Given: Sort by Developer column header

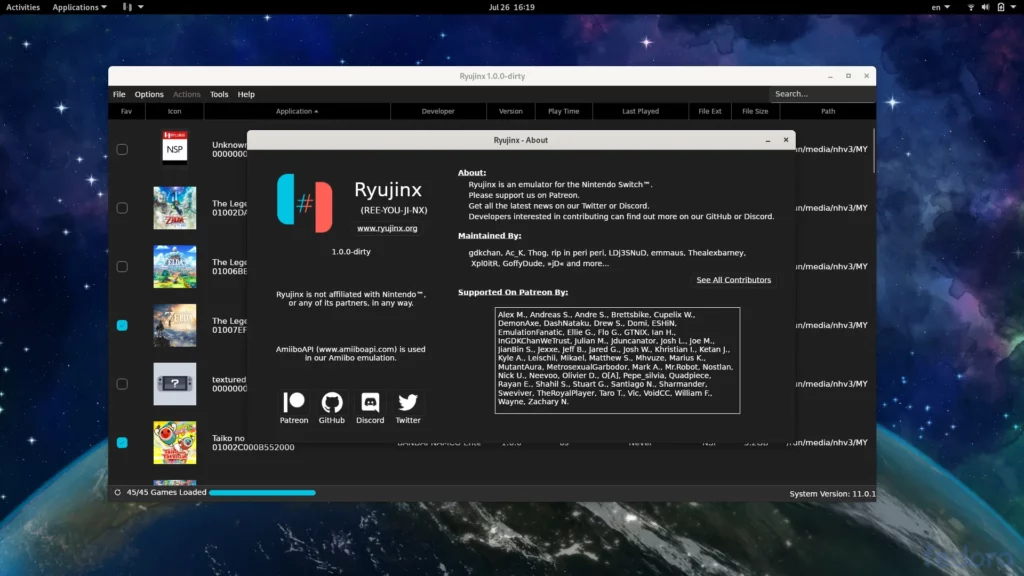Looking at the screenshot, I should pyautogui.click(x=438, y=111).
